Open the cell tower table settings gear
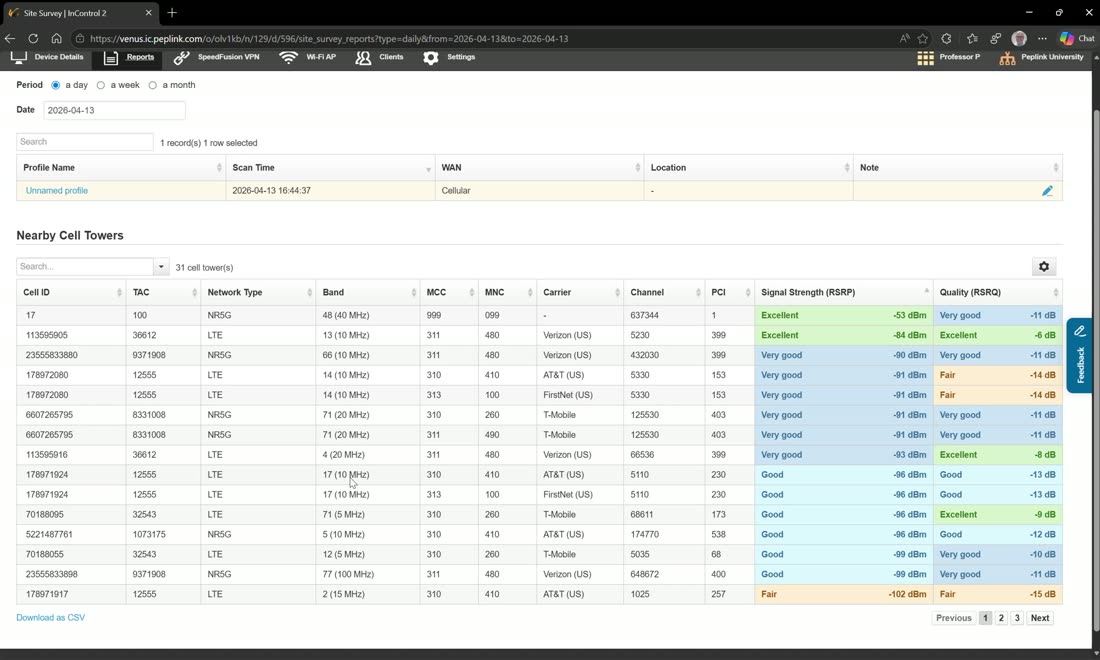Screen dimensions: 1100x660 pos(1044,267)
